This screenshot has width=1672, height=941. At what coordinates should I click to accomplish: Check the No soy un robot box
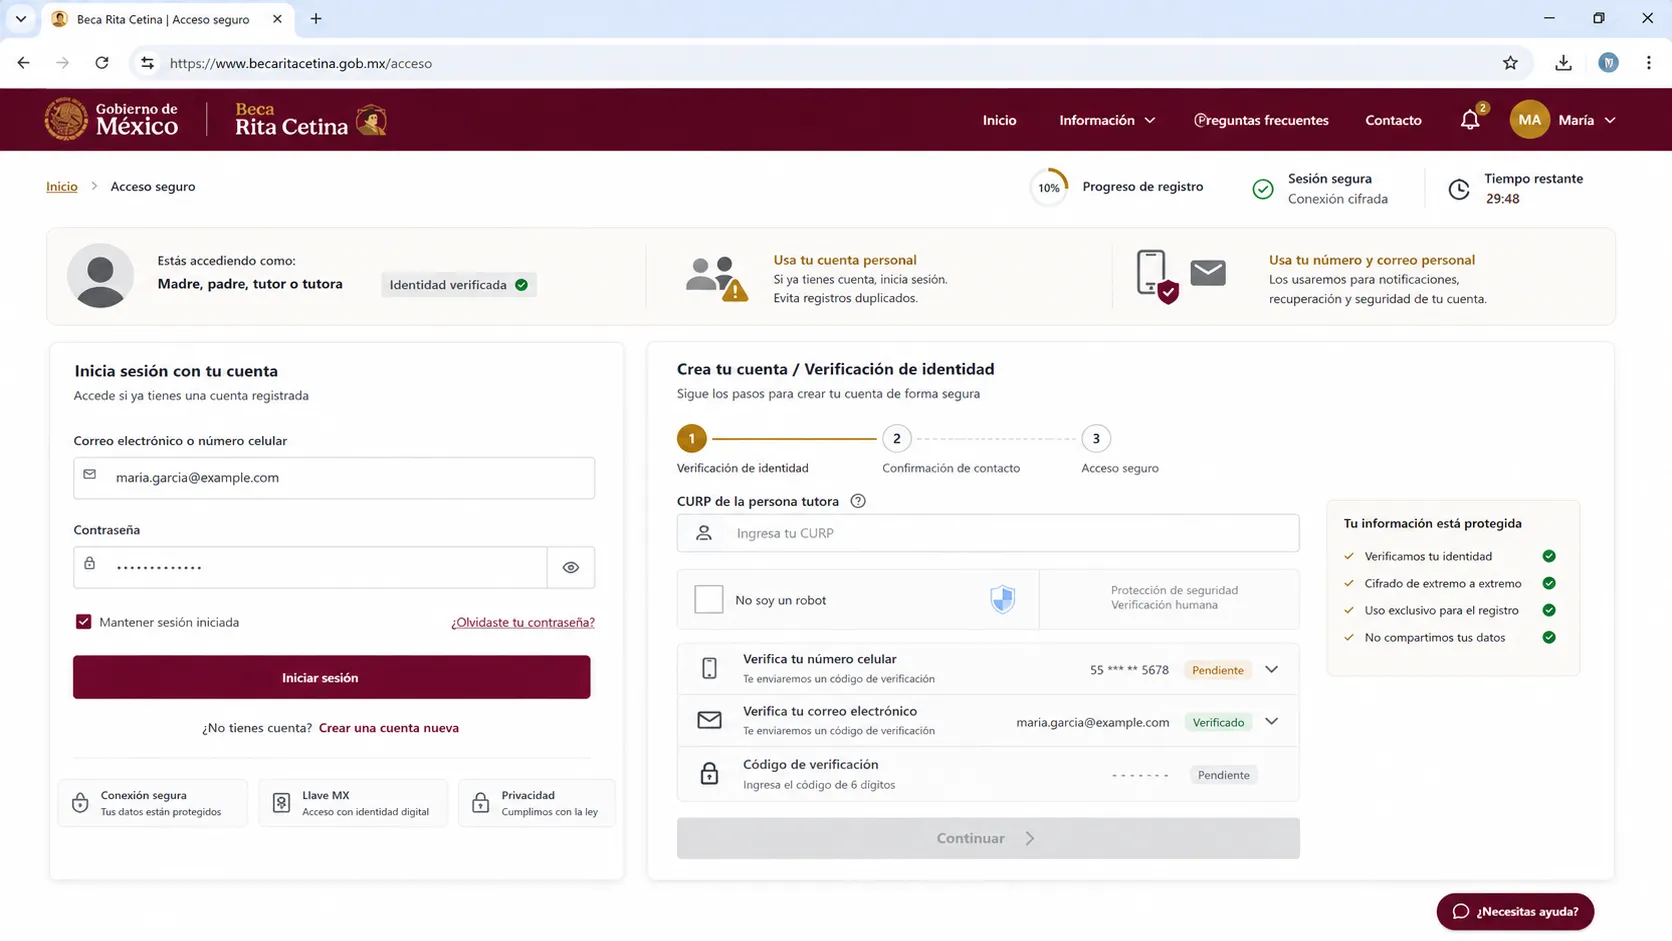coord(708,599)
